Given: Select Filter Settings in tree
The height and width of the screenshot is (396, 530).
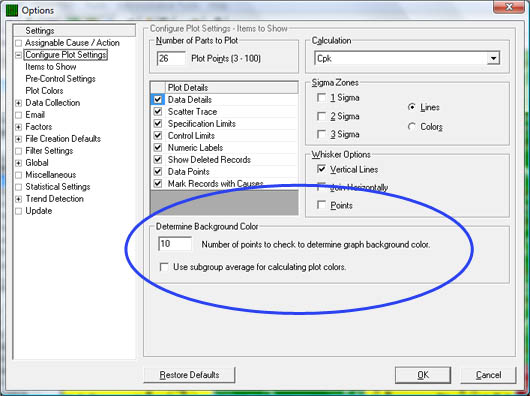Looking at the screenshot, I should (x=49, y=151).
